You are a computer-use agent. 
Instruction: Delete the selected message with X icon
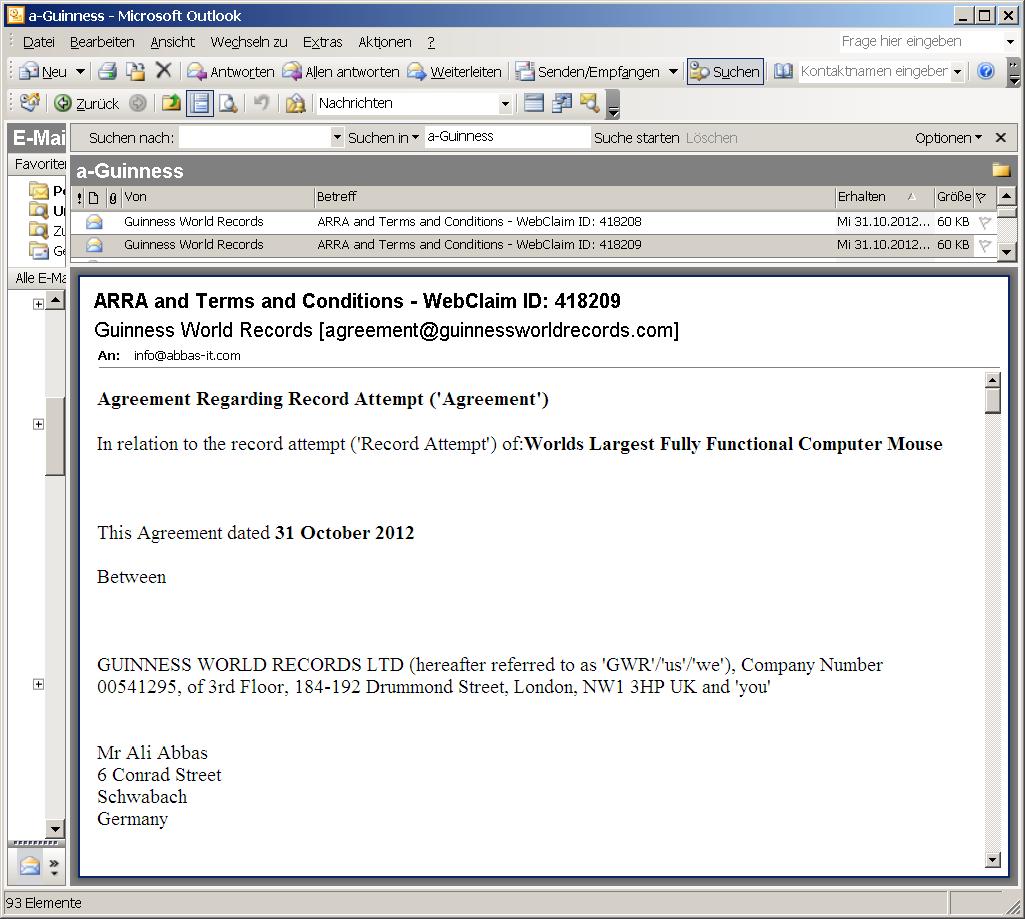pos(164,71)
